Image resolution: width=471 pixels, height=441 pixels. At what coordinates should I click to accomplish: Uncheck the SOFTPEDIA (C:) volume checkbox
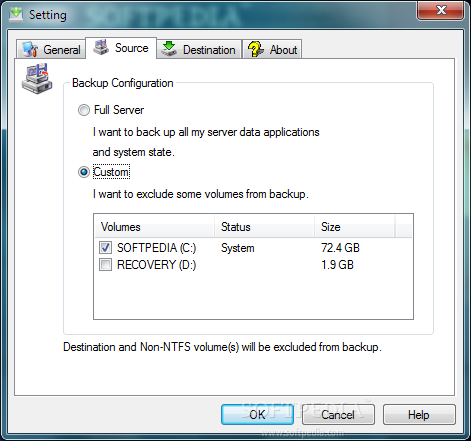pos(105,248)
